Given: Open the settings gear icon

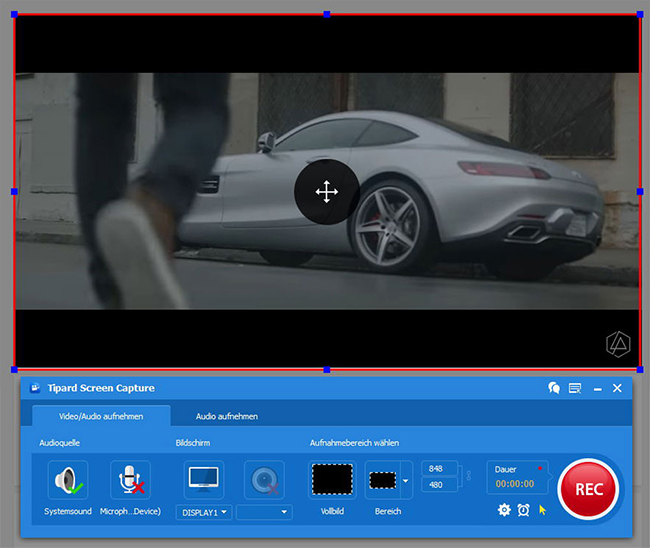Looking at the screenshot, I should [x=505, y=510].
